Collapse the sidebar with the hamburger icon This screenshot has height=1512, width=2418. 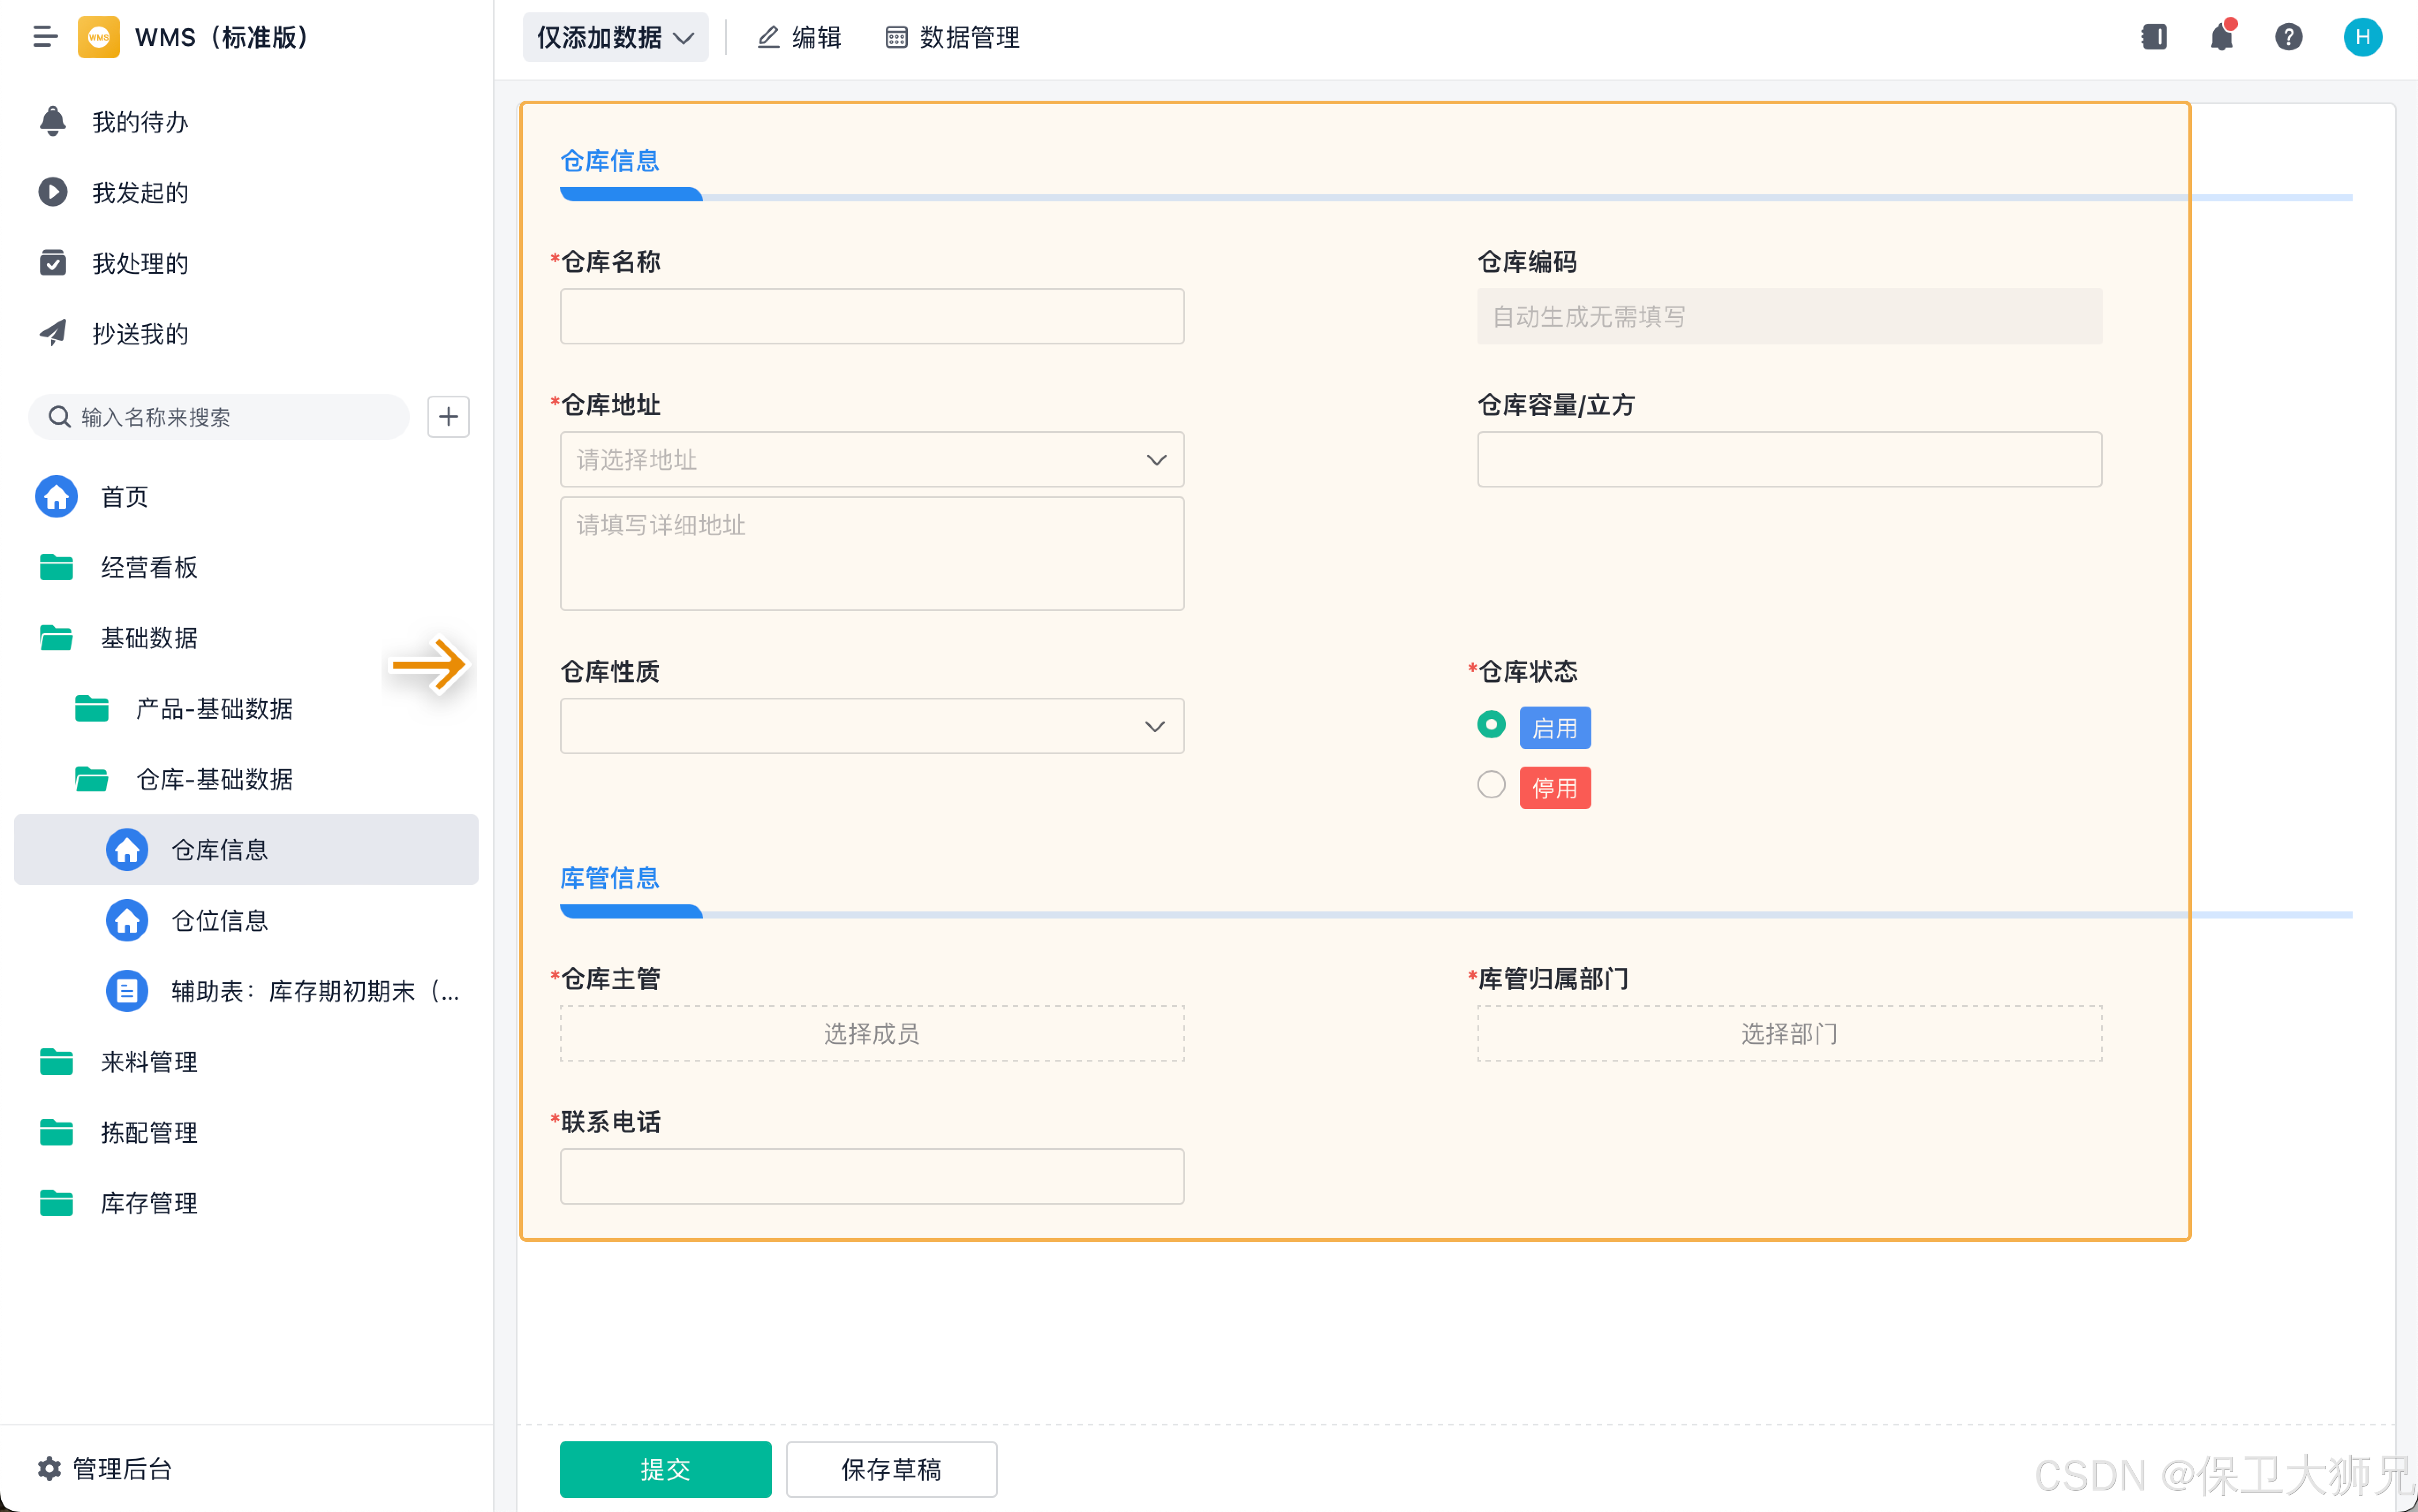[x=45, y=37]
